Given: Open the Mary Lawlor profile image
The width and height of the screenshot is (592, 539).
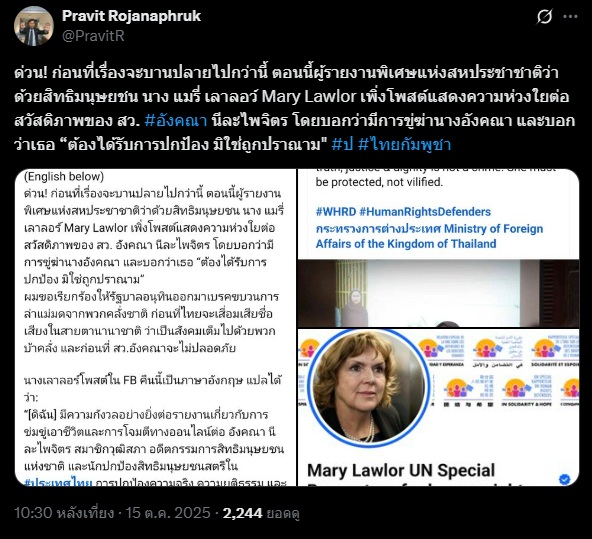Looking at the screenshot, I should pyautogui.click(x=438, y=407).
